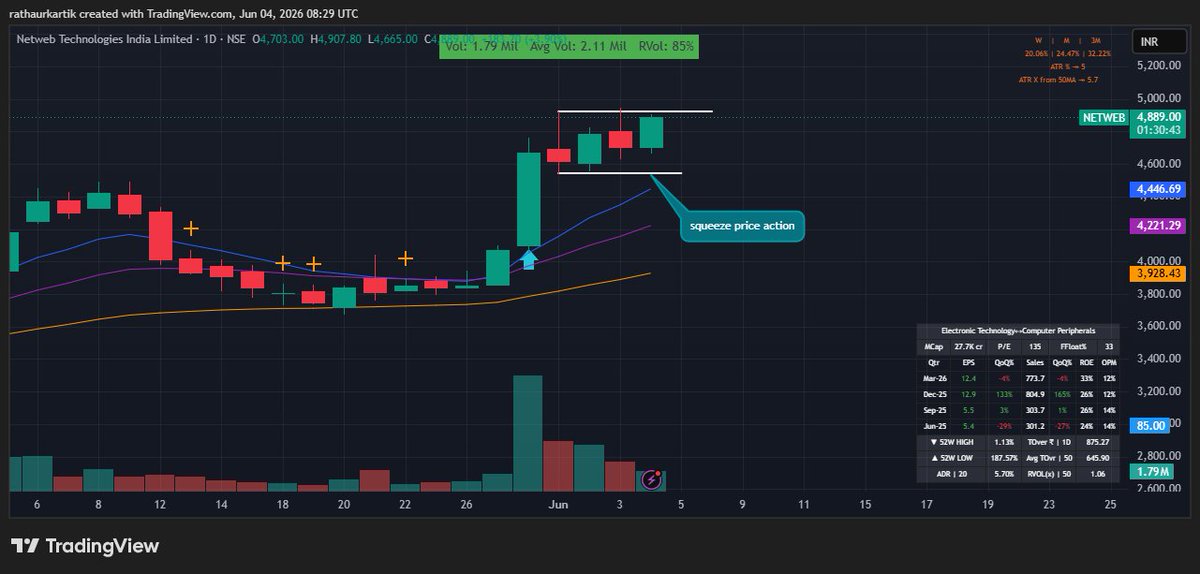The image size is (1200, 574).
Task: Click the blue 85.00 indicator value label
Action: tap(1151, 425)
